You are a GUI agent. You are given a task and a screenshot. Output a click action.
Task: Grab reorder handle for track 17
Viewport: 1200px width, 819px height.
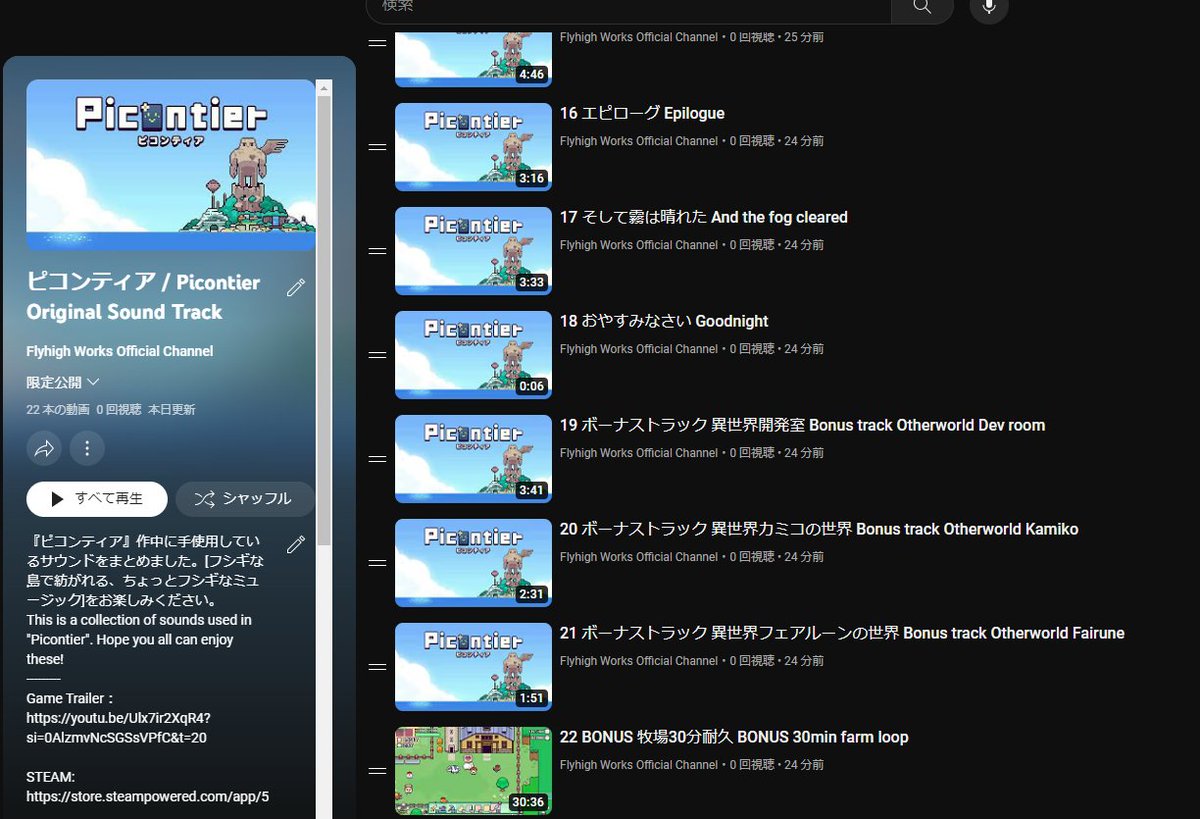377,251
